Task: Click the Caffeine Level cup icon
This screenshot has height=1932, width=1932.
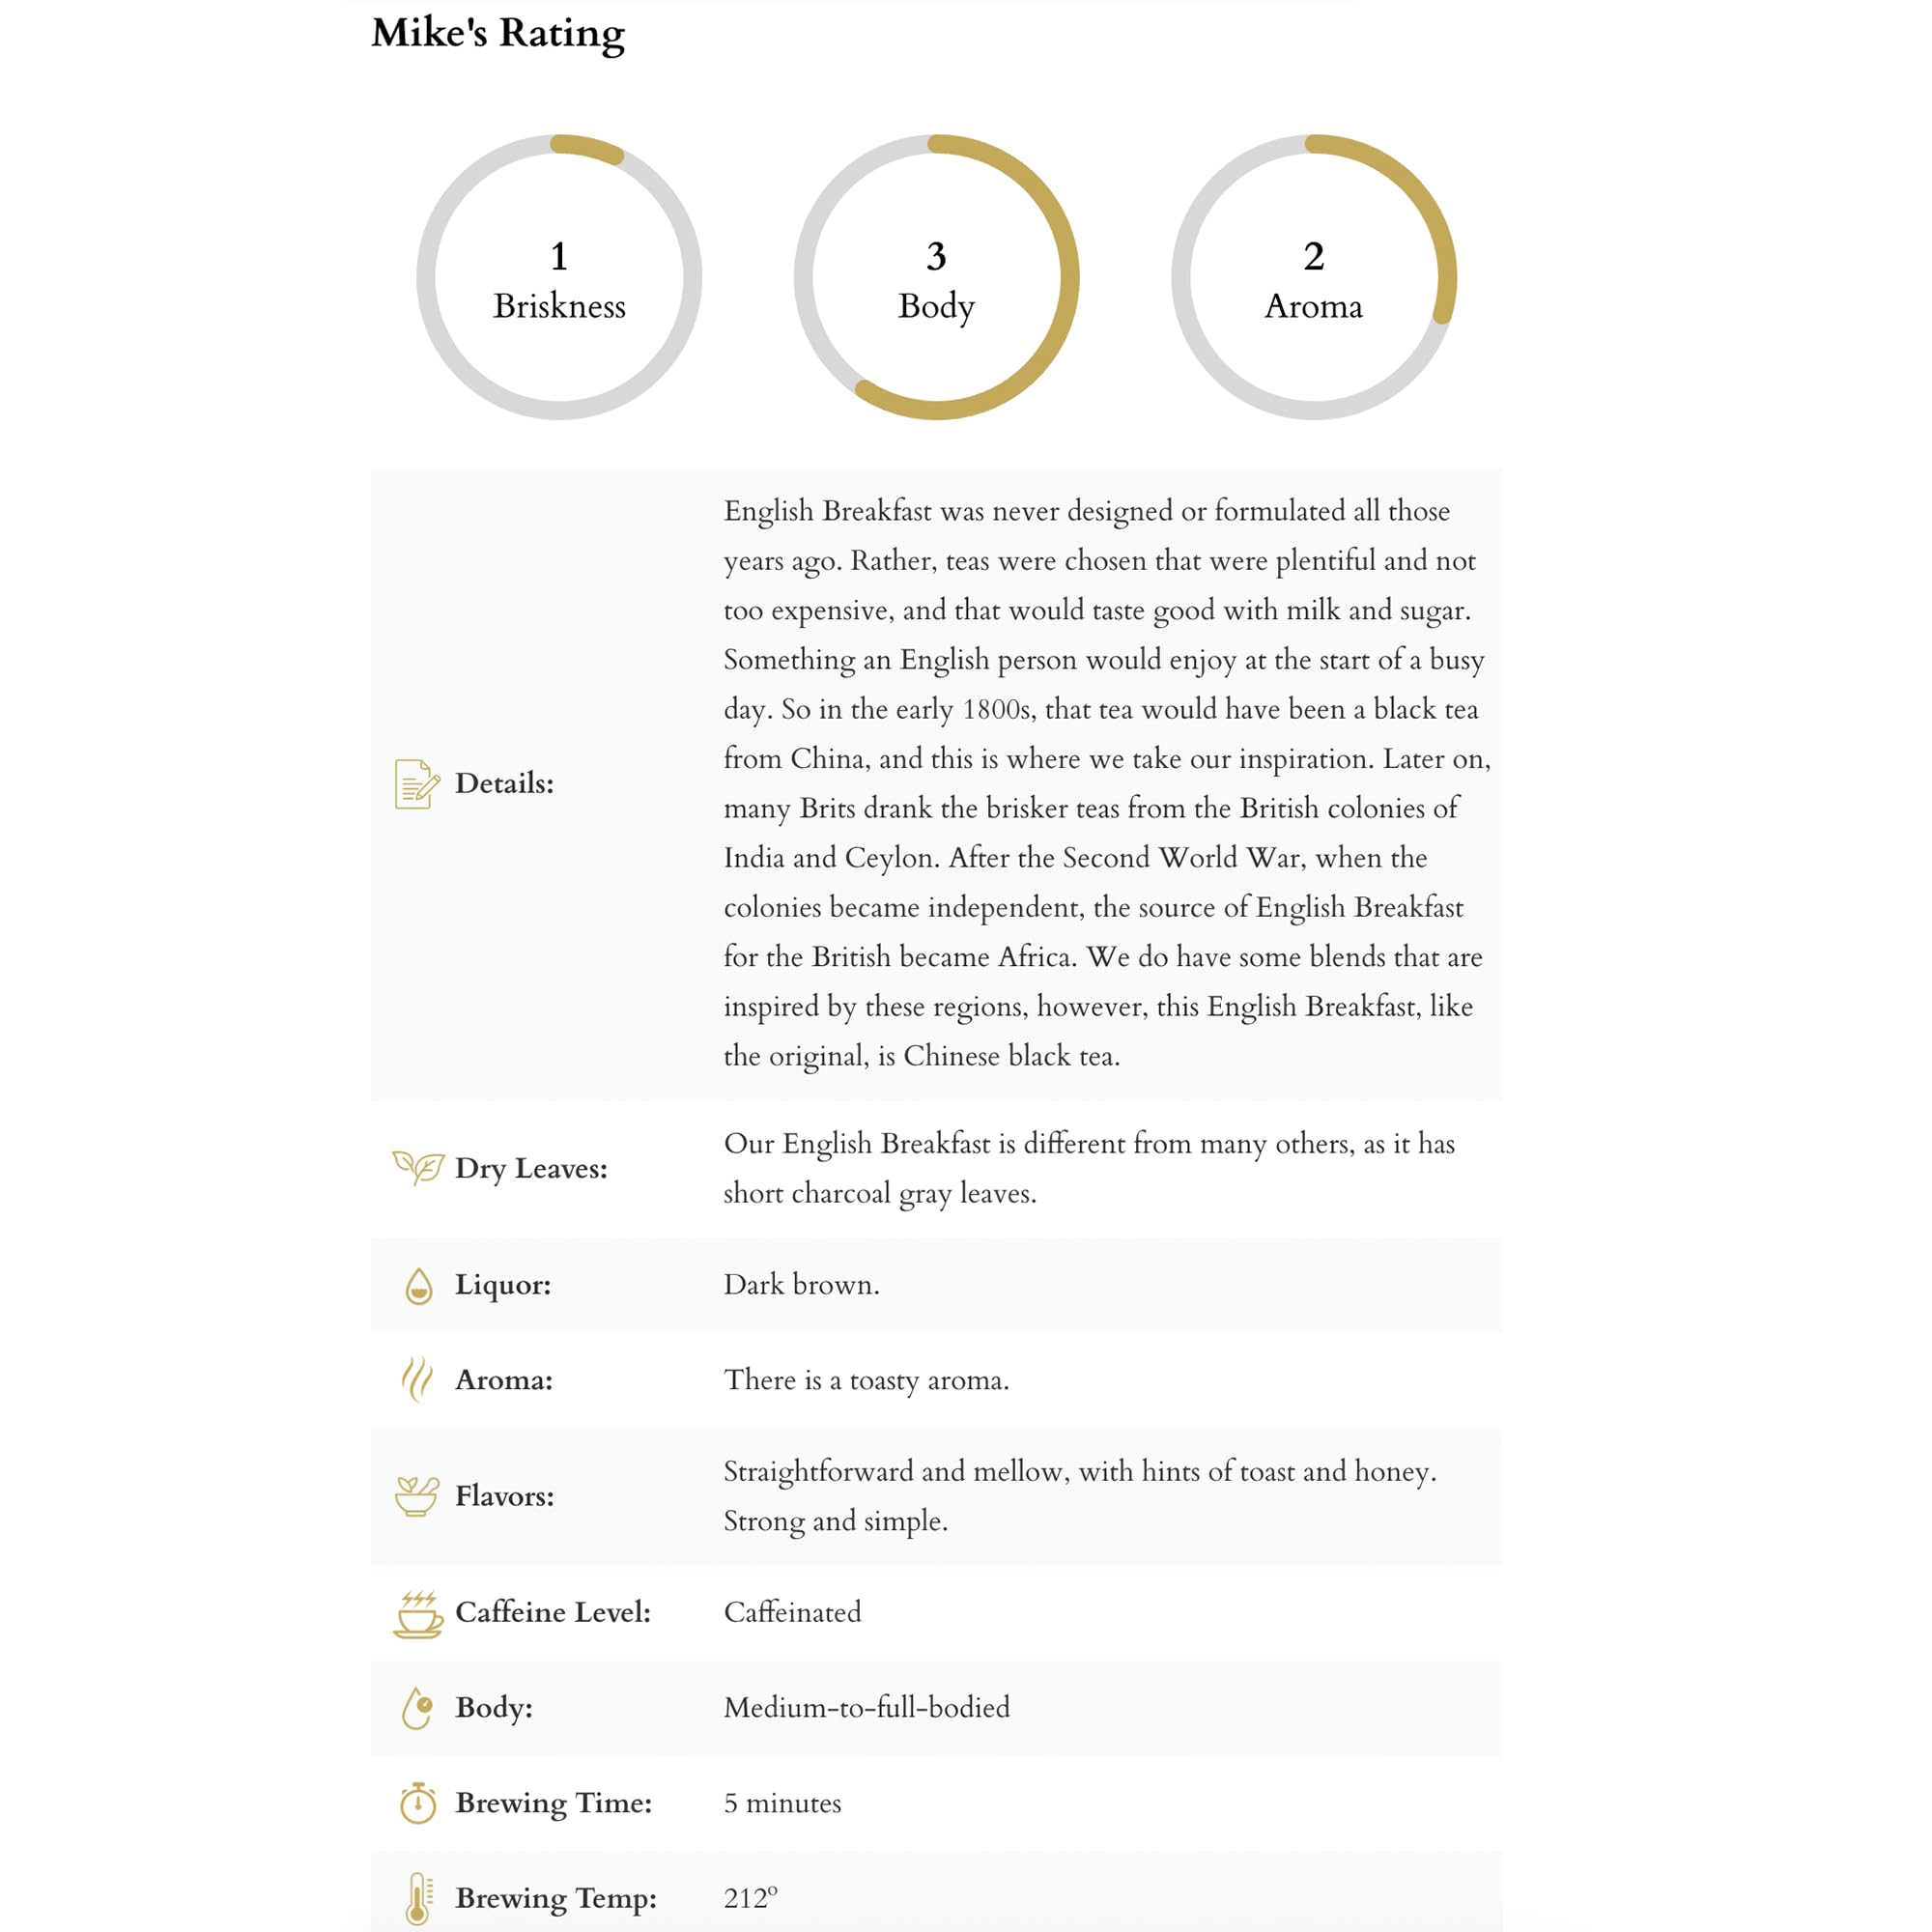Action: (x=417, y=1613)
